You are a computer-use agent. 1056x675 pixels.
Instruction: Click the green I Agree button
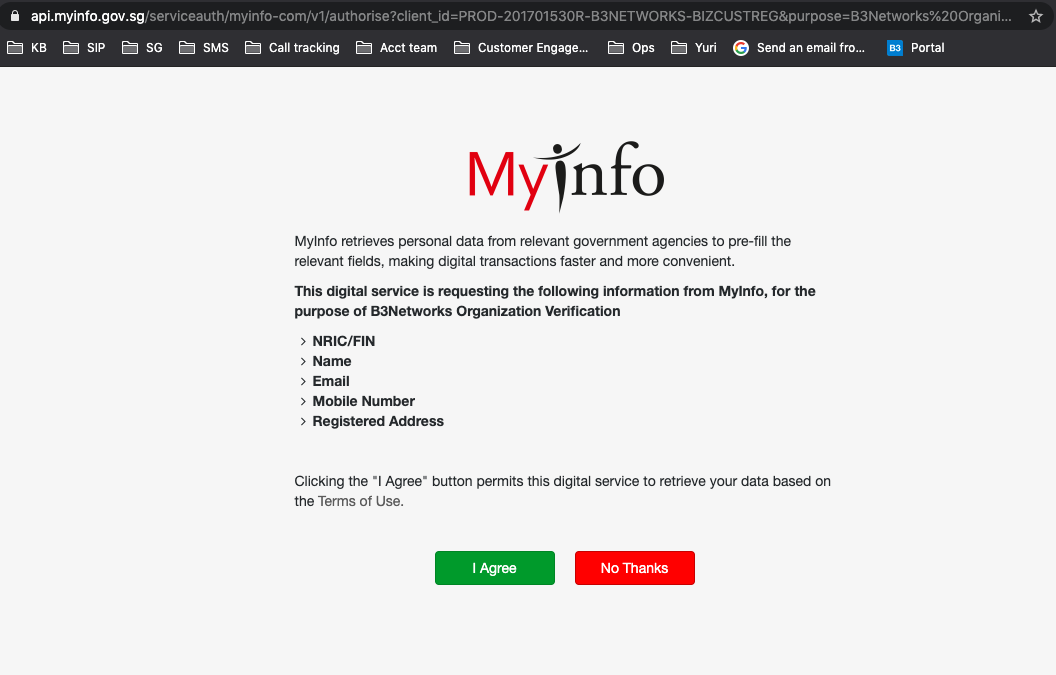point(495,568)
